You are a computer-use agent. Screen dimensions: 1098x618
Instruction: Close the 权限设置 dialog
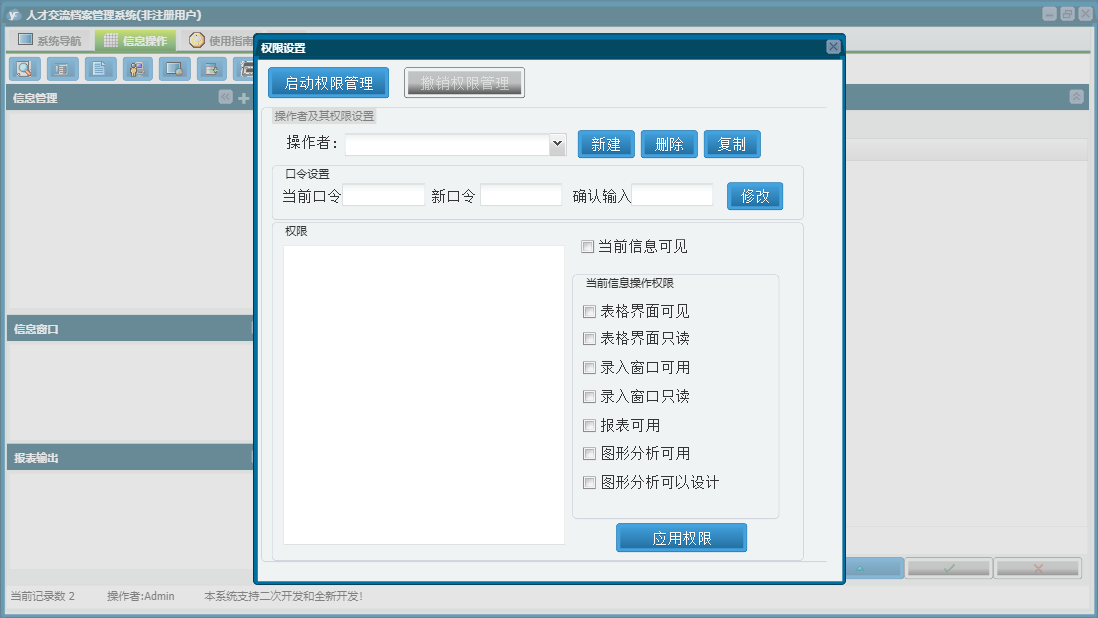833,47
